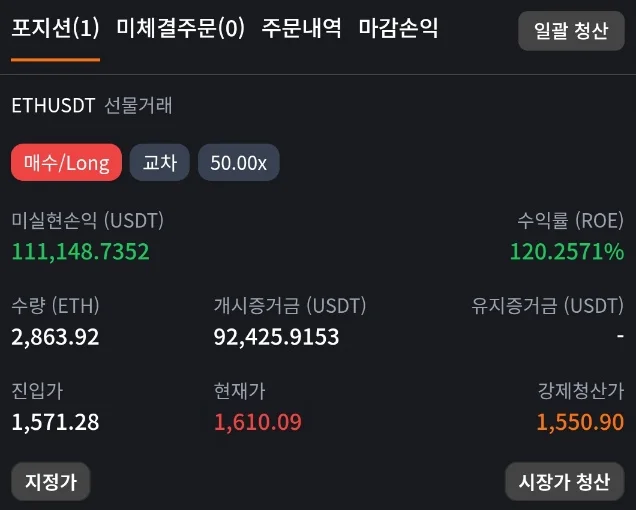Click the 강제청산가 price 1,550.90
The height and width of the screenshot is (510, 636).
click(580, 422)
